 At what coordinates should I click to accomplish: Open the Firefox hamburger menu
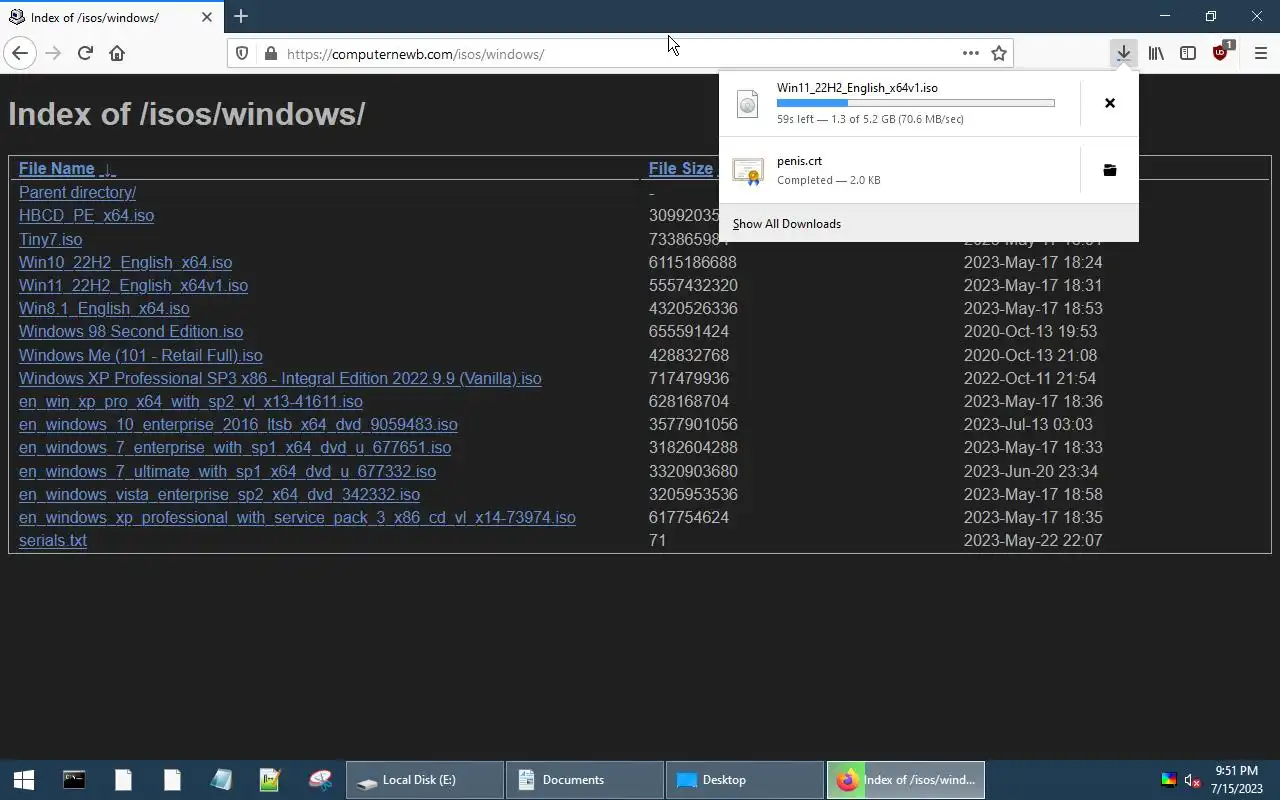[x=1260, y=53]
